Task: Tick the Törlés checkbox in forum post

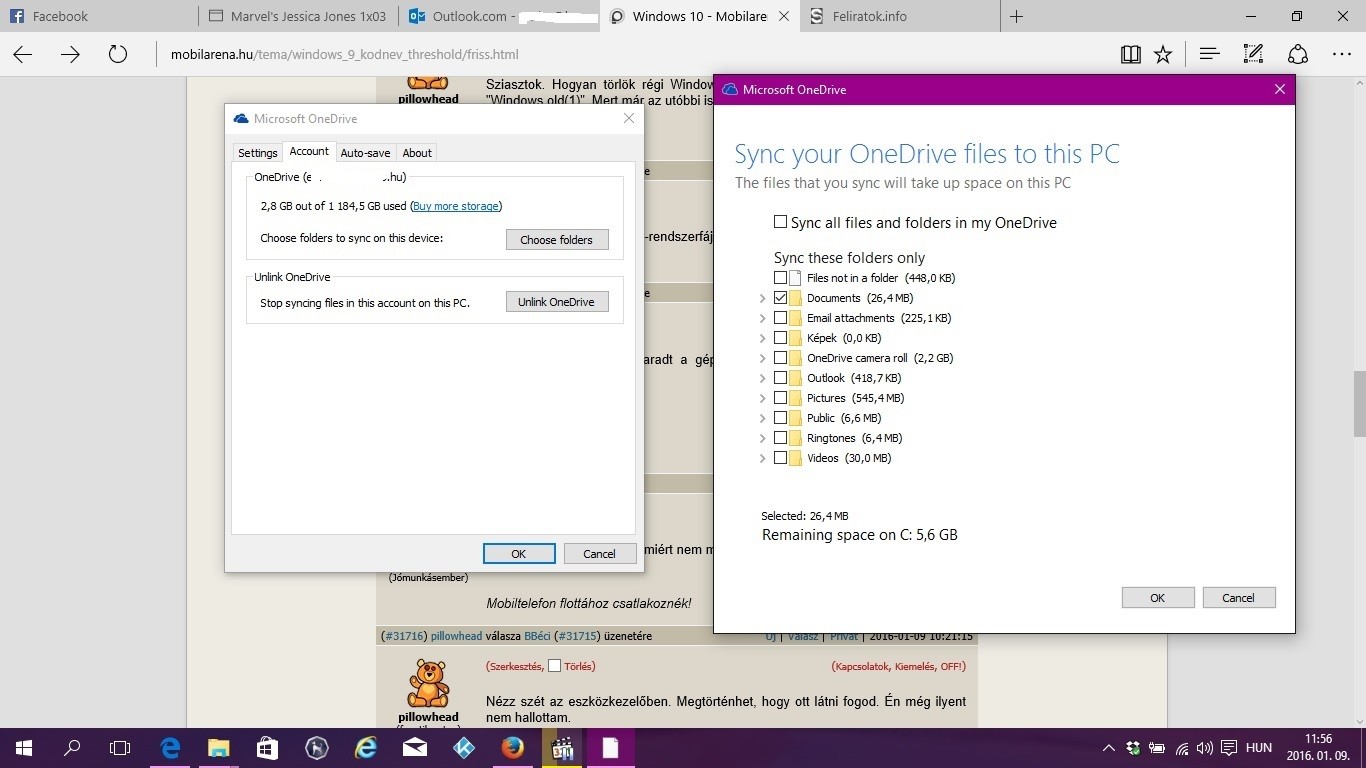Action: click(555, 666)
